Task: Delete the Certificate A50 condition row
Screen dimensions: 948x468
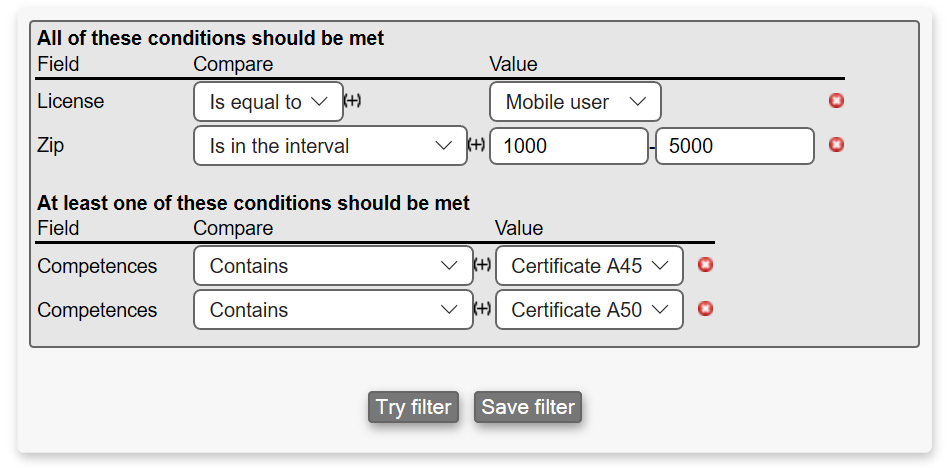Action: click(x=705, y=309)
